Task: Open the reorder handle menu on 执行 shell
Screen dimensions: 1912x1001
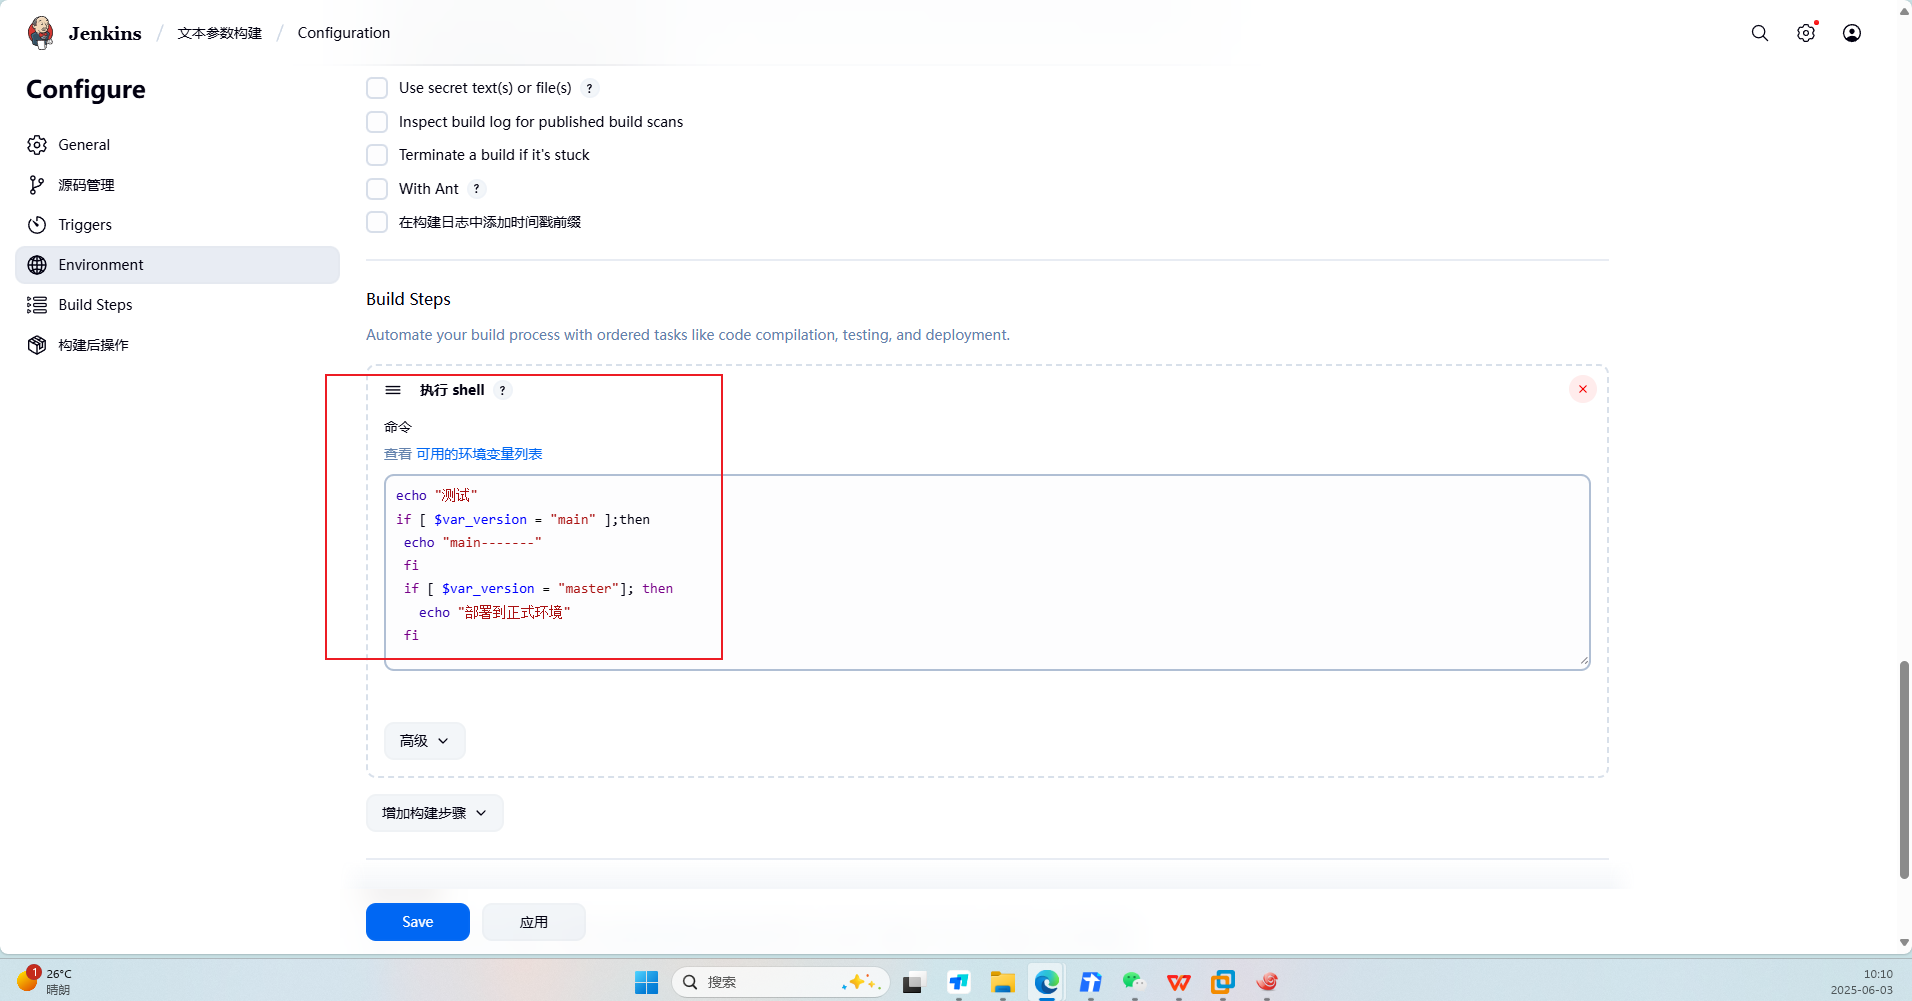Action: pyautogui.click(x=392, y=390)
